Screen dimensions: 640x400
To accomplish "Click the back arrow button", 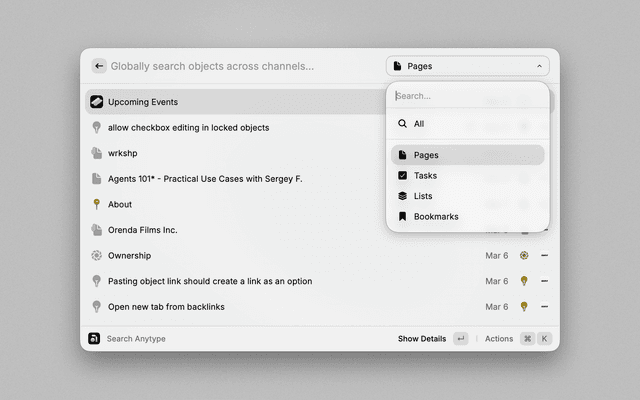I will [99, 66].
